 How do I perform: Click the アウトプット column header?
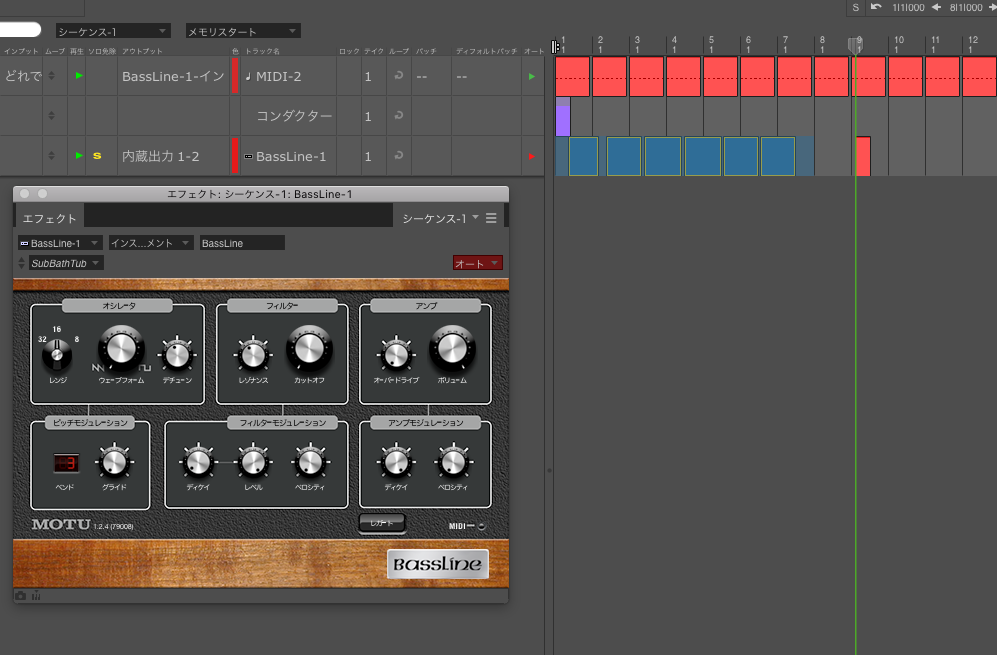[x=142, y=51]
